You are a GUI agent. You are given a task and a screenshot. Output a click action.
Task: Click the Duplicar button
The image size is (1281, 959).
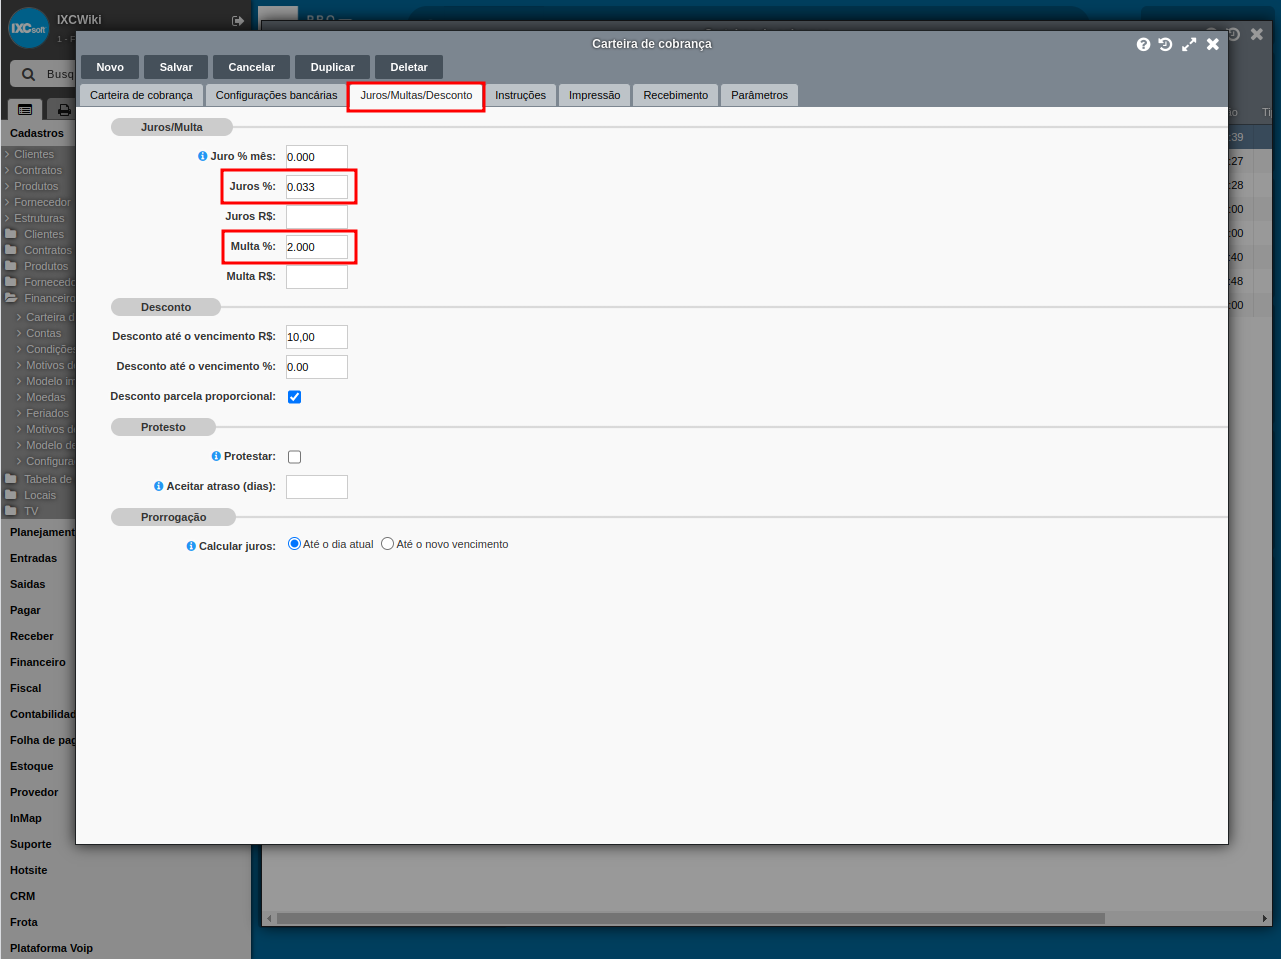pos(332,67)
